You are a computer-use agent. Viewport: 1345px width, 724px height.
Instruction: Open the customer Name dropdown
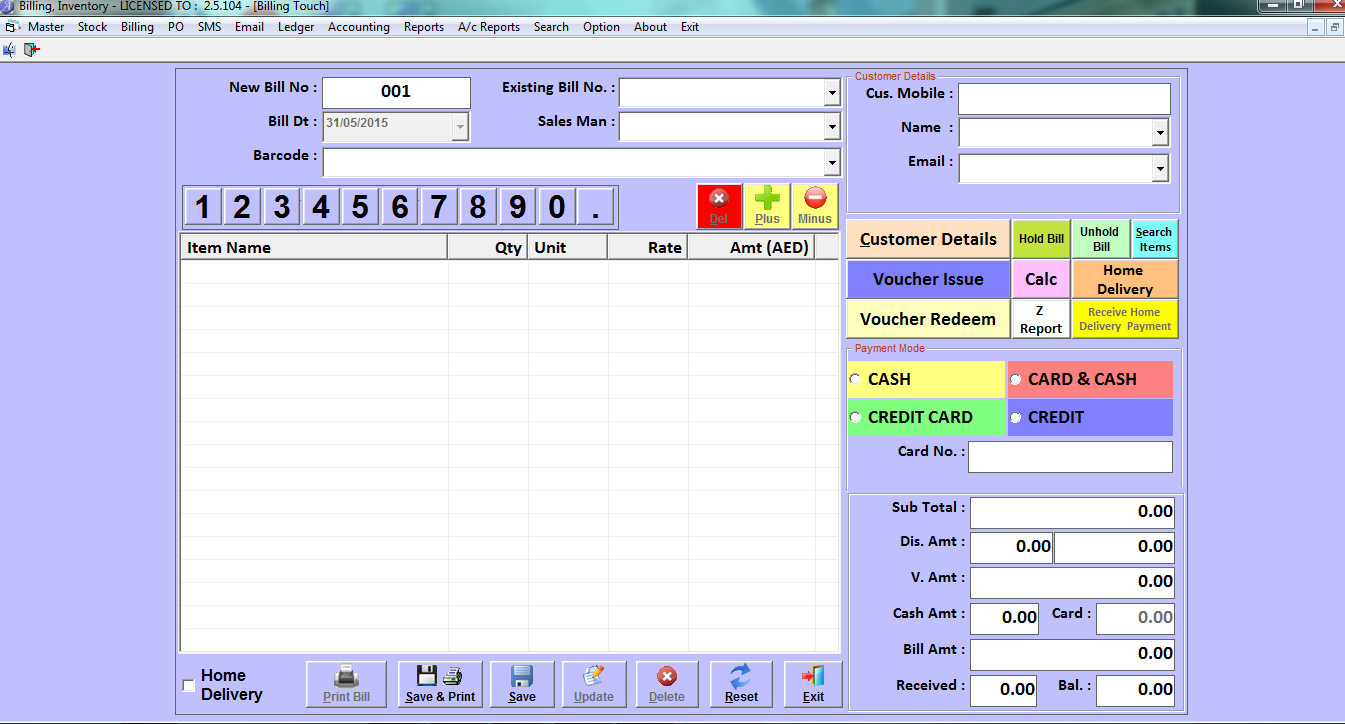coord(1160,132)
